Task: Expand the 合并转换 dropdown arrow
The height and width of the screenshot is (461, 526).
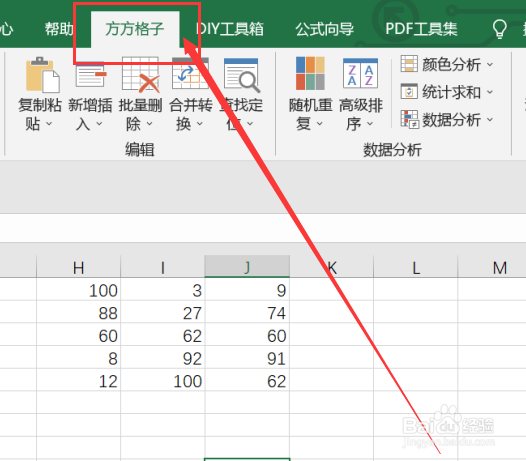Action: (200, 124)
